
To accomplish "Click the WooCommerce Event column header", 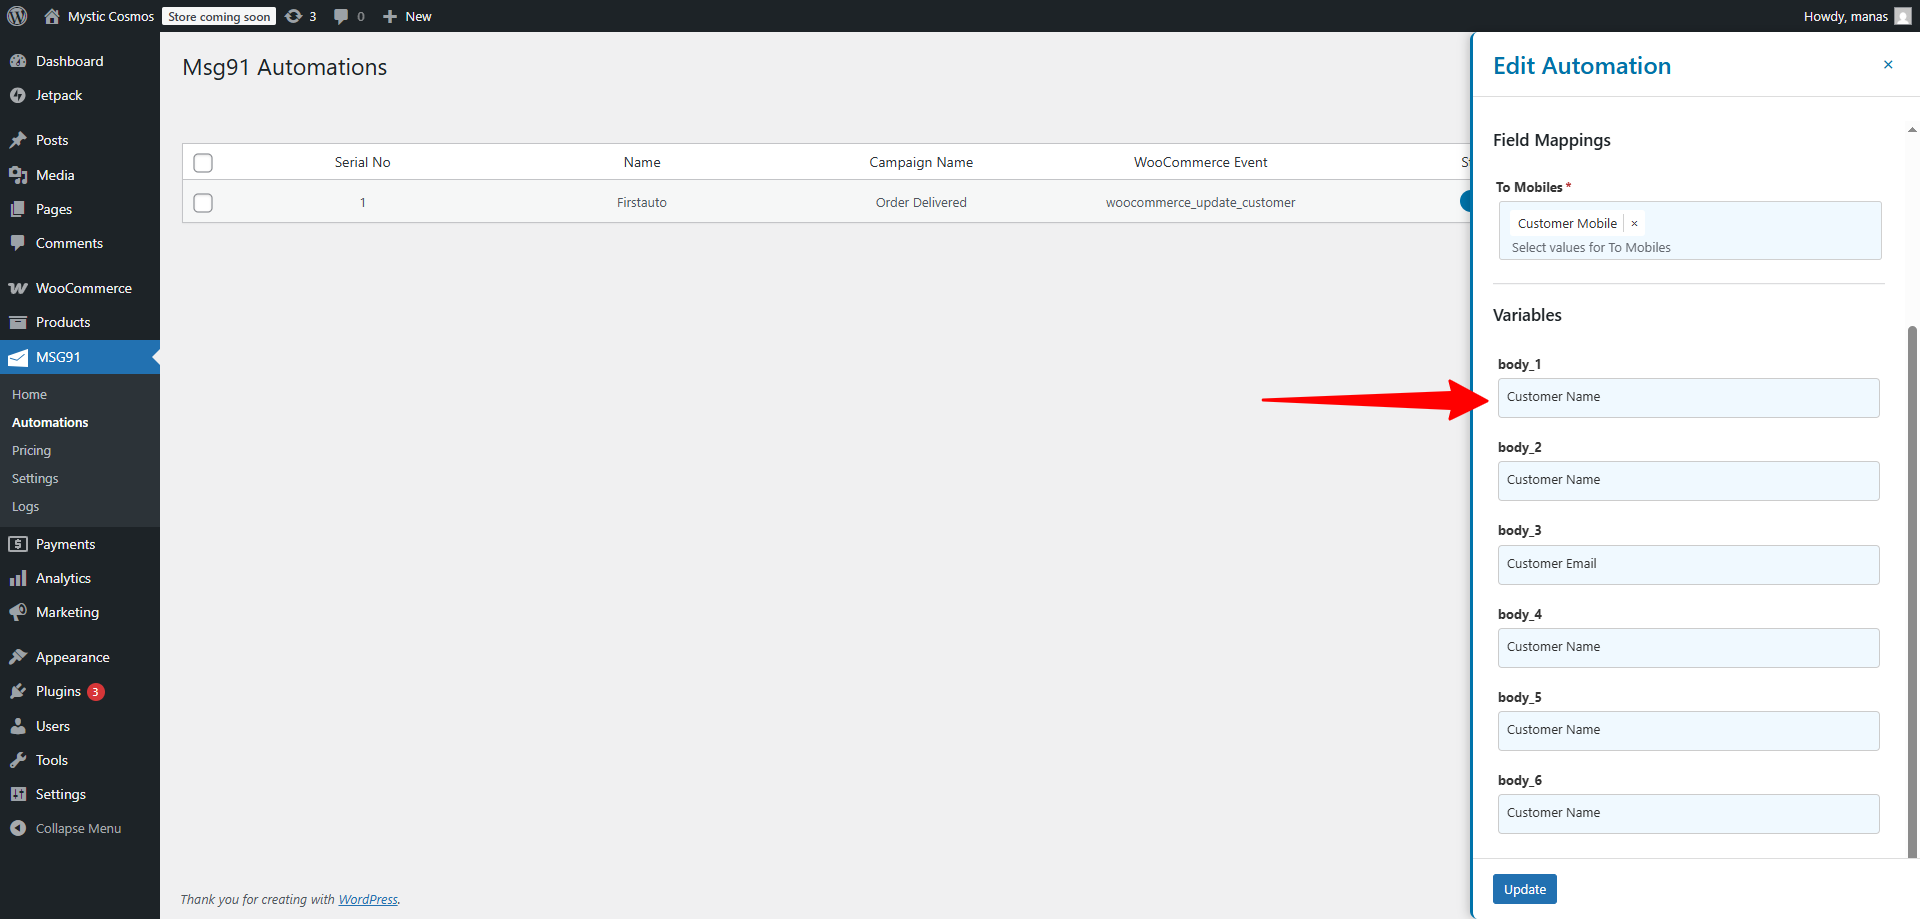I will coord(1200,162).
